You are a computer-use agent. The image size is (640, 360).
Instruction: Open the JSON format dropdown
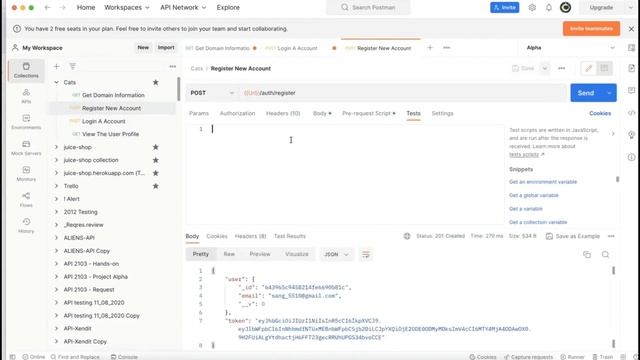click(336, 254)
